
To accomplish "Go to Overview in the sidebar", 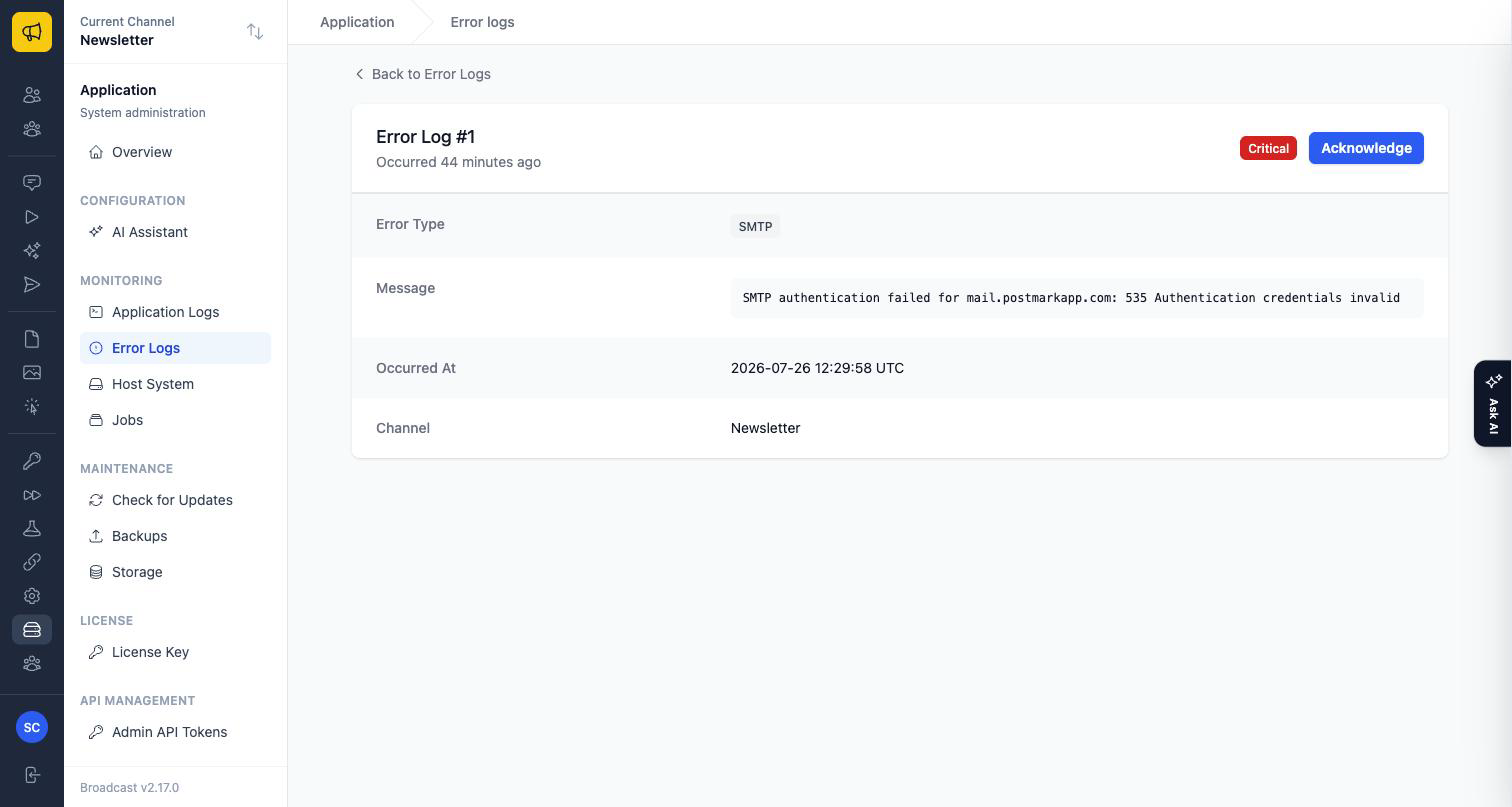I will [x=175, y=152].
